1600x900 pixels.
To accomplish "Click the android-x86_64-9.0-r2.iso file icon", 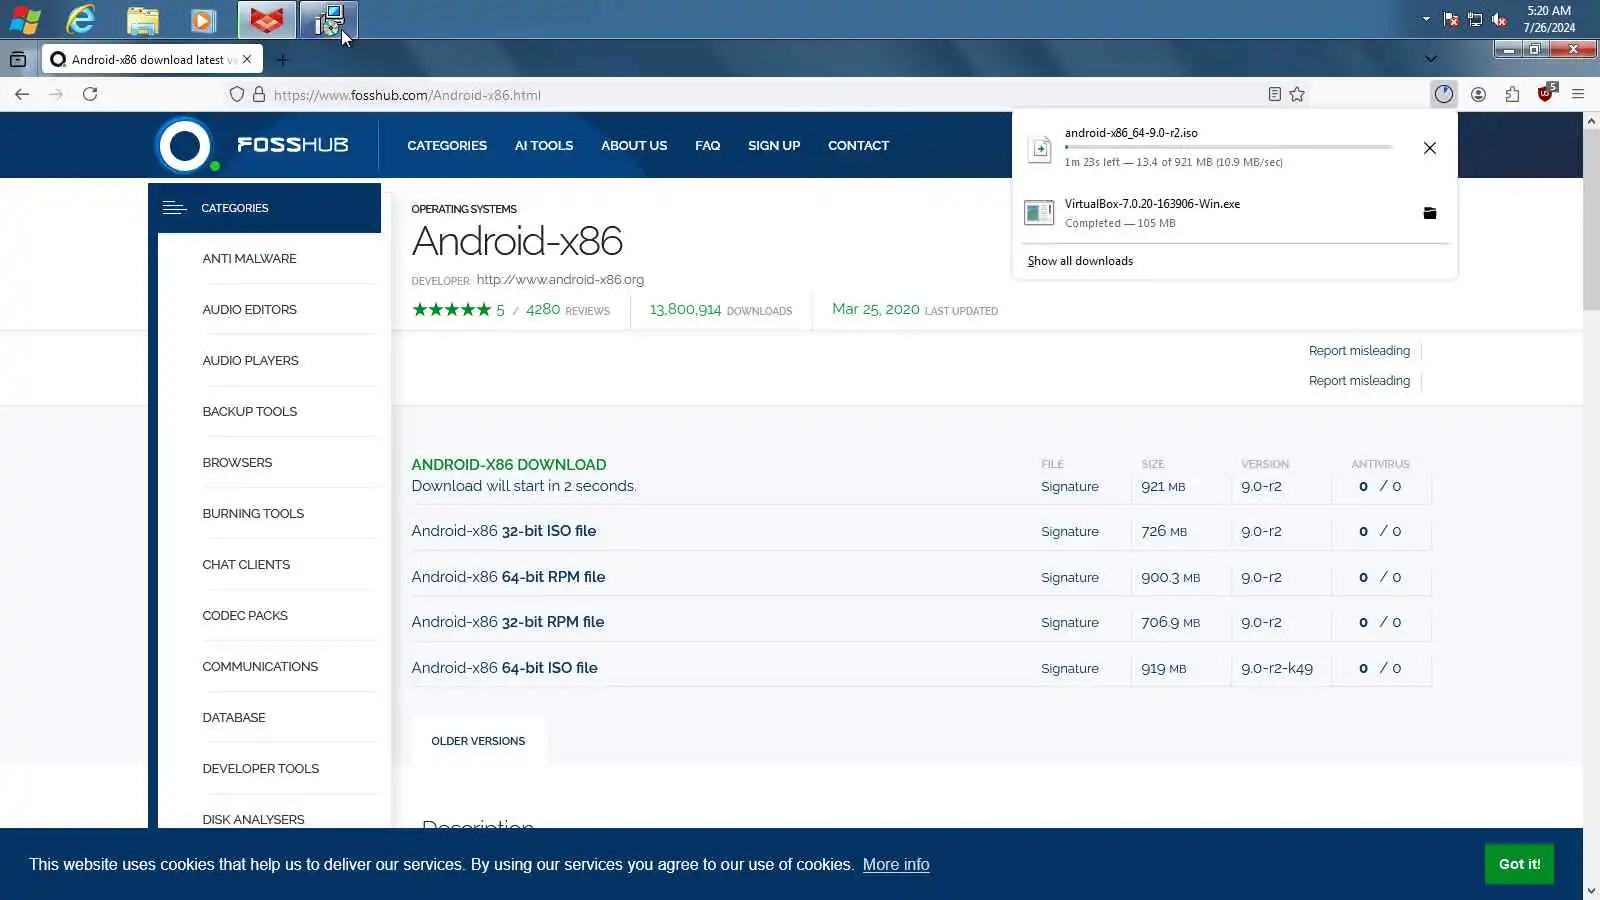I will pyautogui.click(x=1040, y=148).
